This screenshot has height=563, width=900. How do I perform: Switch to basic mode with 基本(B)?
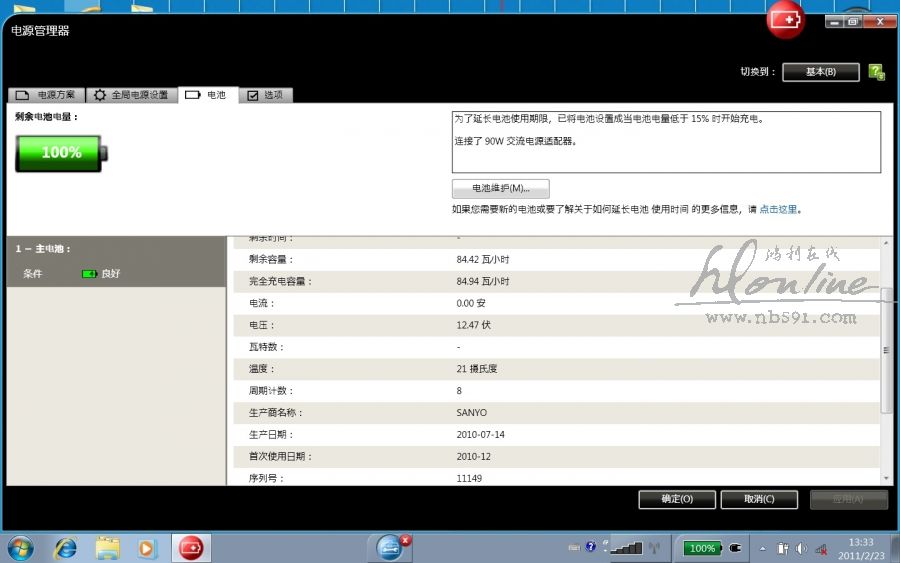tap(820, 72)
